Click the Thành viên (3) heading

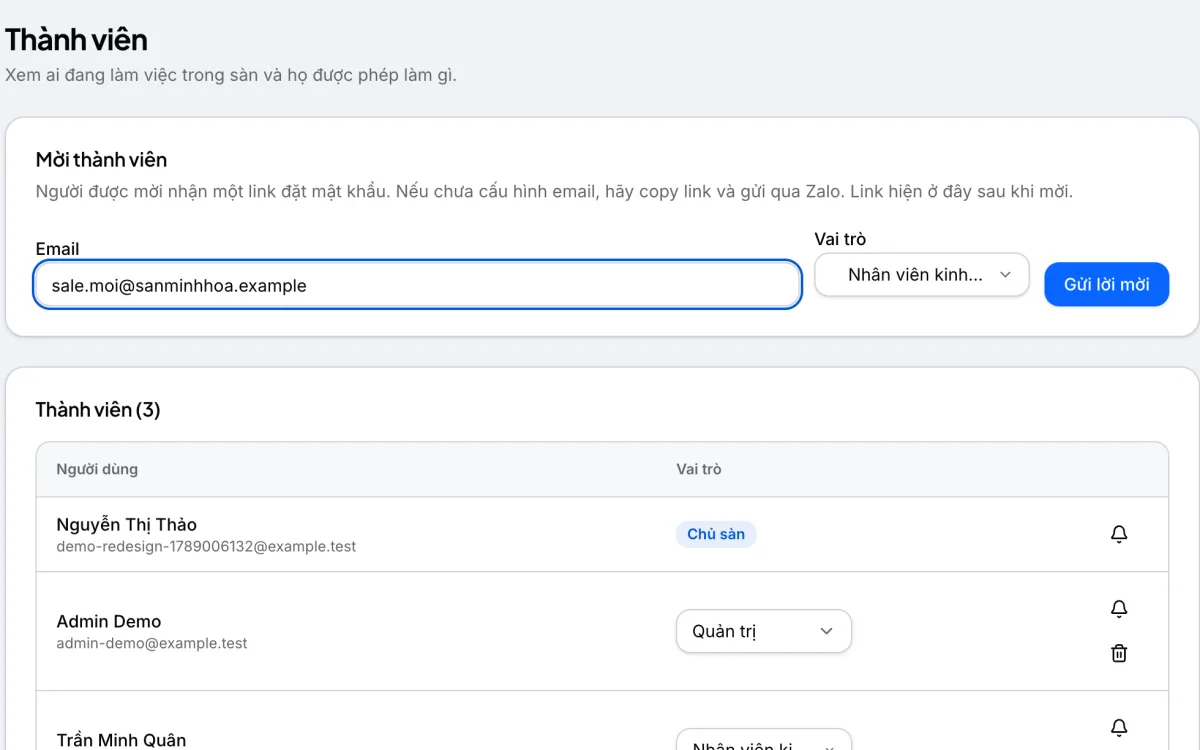point(98,410)
